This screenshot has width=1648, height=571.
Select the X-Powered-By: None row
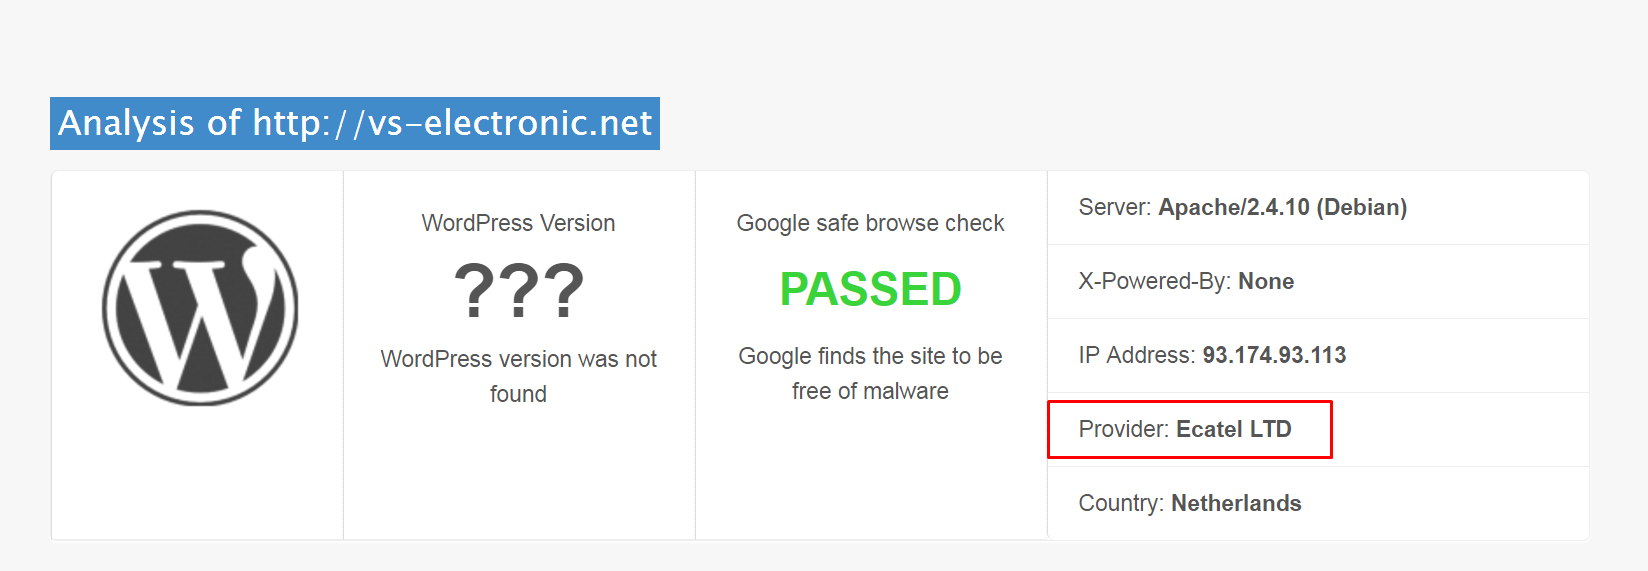(x=1318, y=282)
